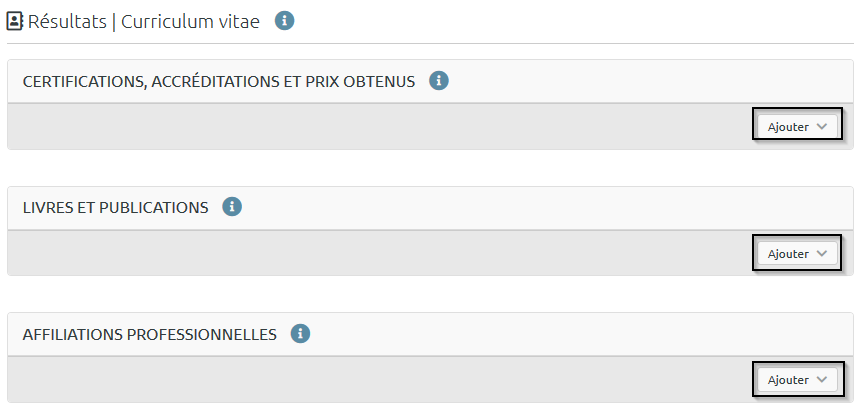This screenshot has width=865, height=408.
Task: Click empty gray row in Livres et publications
Action: click(380, 253)
